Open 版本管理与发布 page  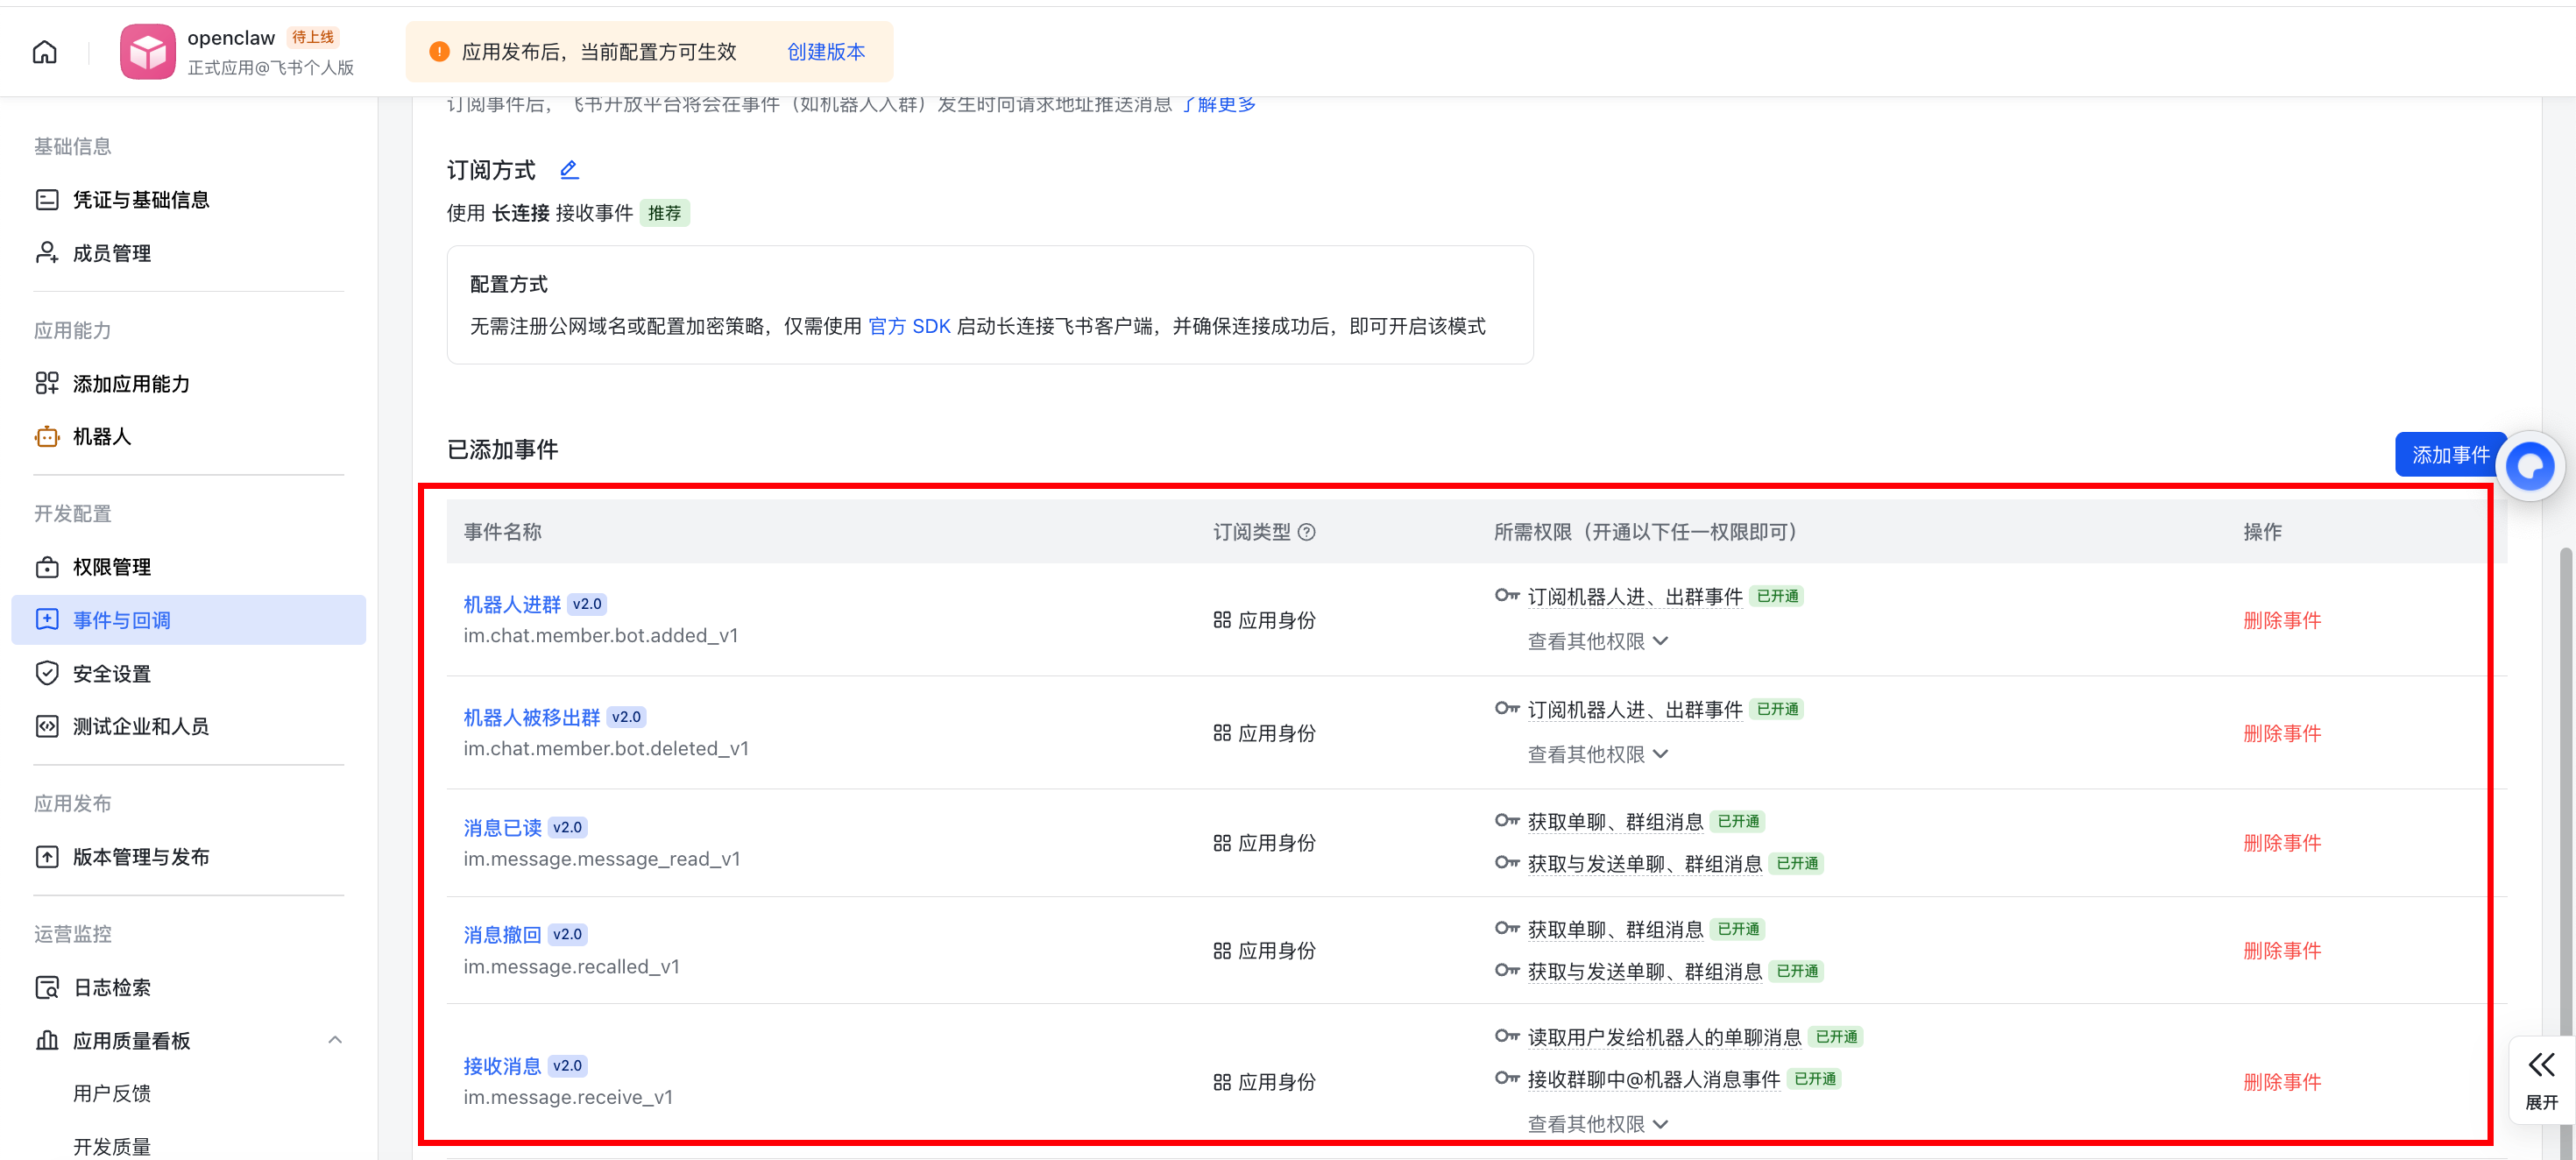pos(189,857)
